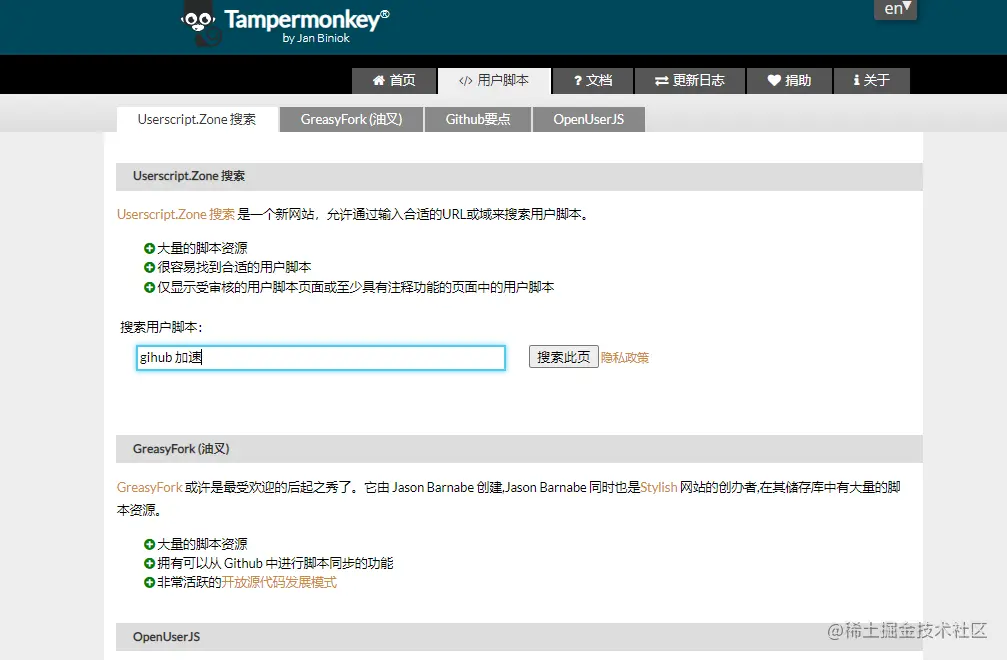Image resolution: width=1007 pixels, height=660 pixels.
Task: Click plus icon beside first 大量的脚本资源 in Userscript.Zone
Action: (149, 248)
